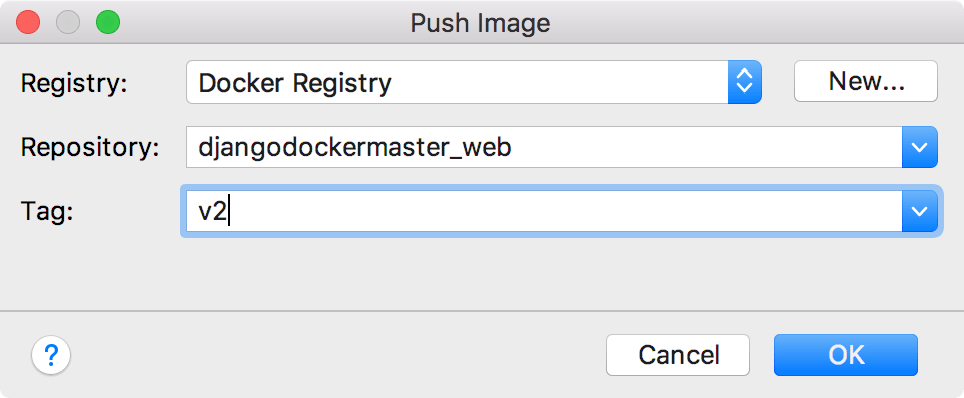Expand the Repository dropdown arrow
964x398 pixels.
[x=920, y=147]
